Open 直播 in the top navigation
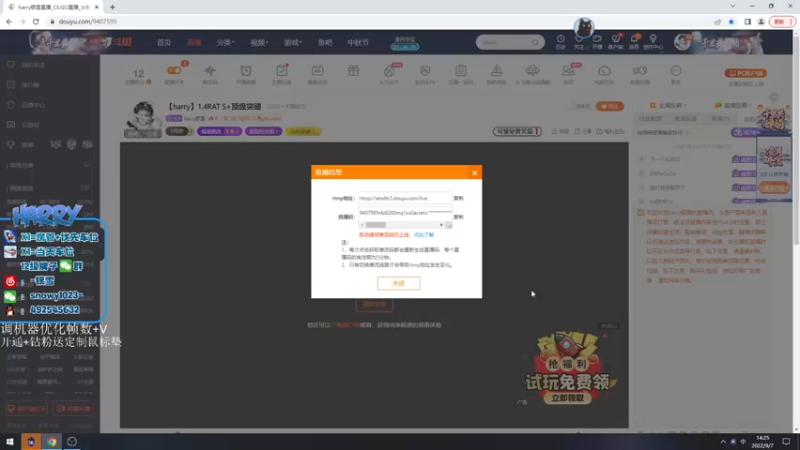This screenshot has width=800, height=450. pos(194,42)
